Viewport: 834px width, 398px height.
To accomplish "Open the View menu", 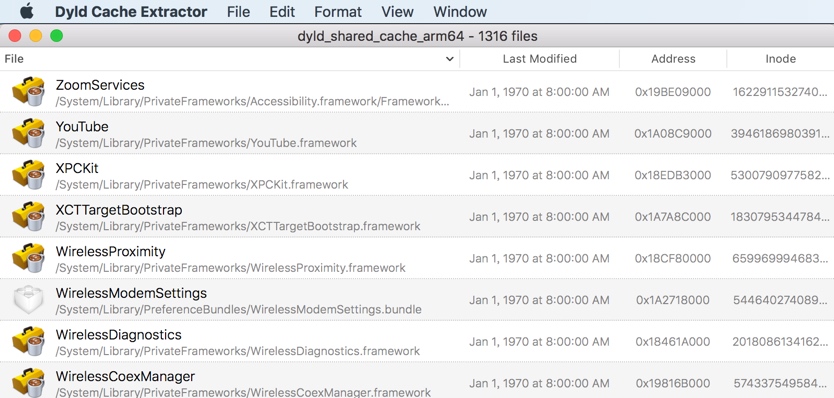I will coord(397,12).
